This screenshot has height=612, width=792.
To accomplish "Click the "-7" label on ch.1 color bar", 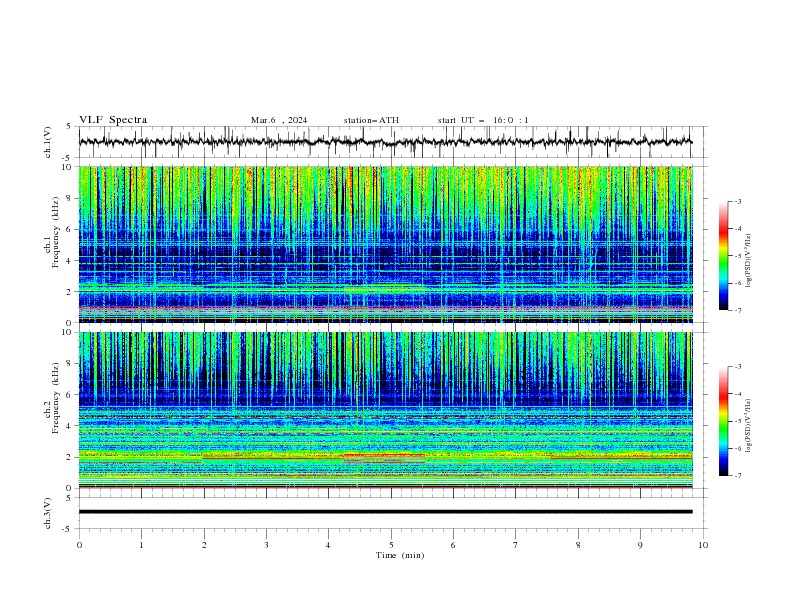I will click(x=738, y=310).
